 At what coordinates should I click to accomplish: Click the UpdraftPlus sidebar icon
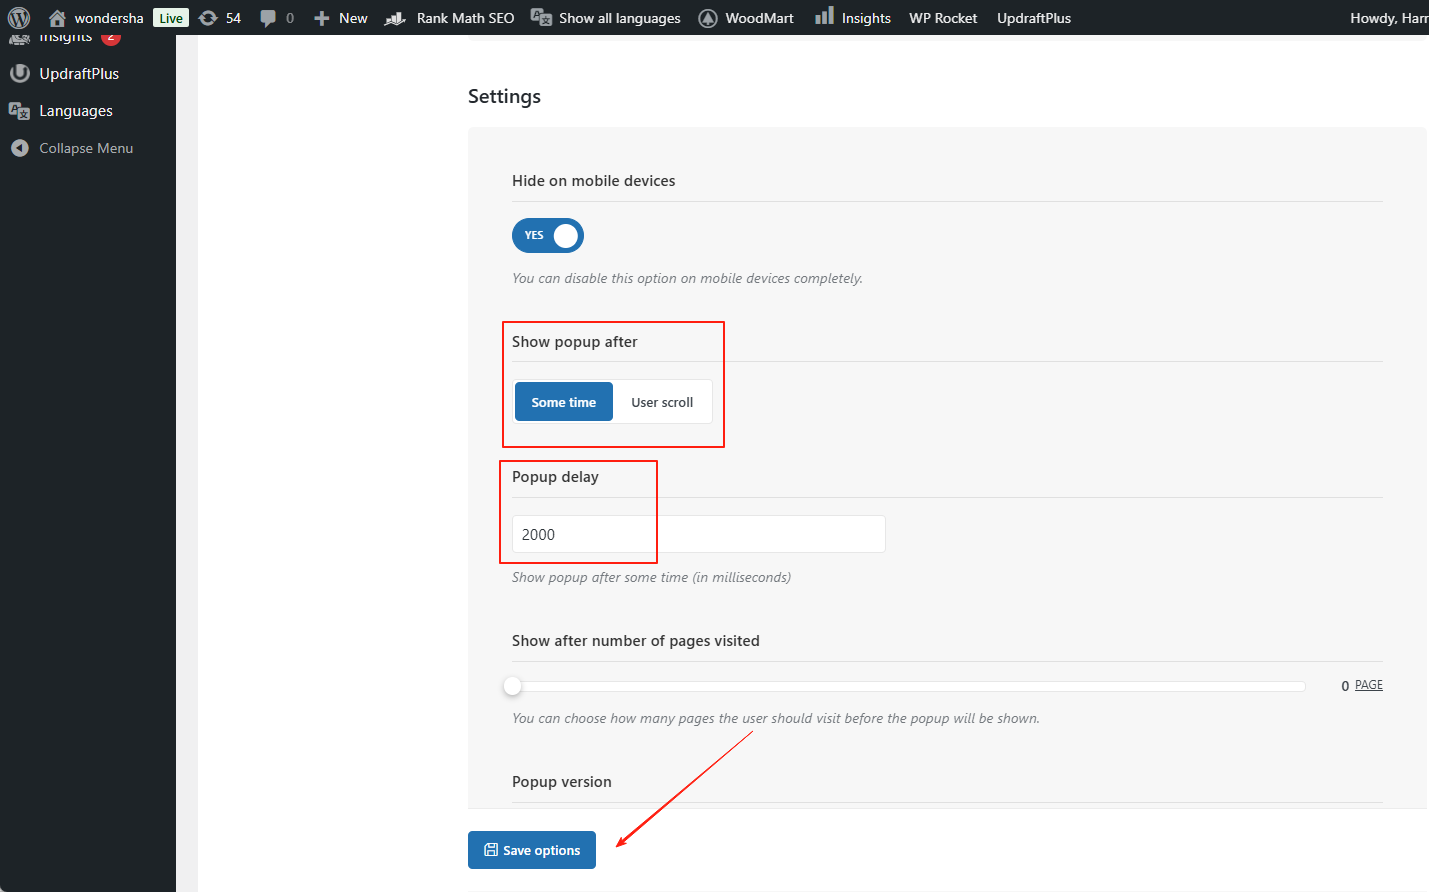(x=19, y=74)
